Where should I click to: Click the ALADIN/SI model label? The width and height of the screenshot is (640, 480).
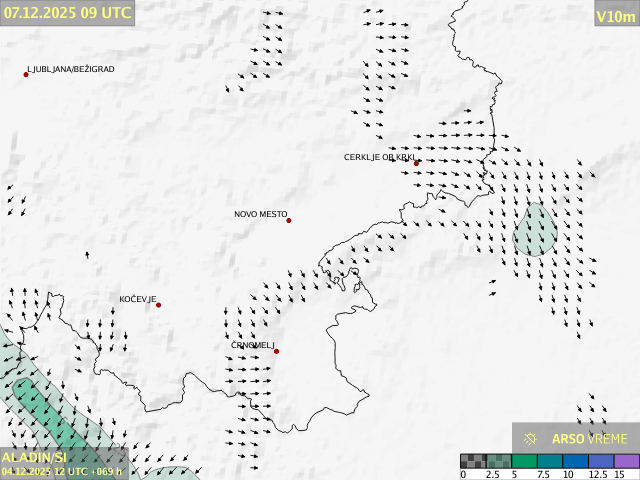point(34,458)
